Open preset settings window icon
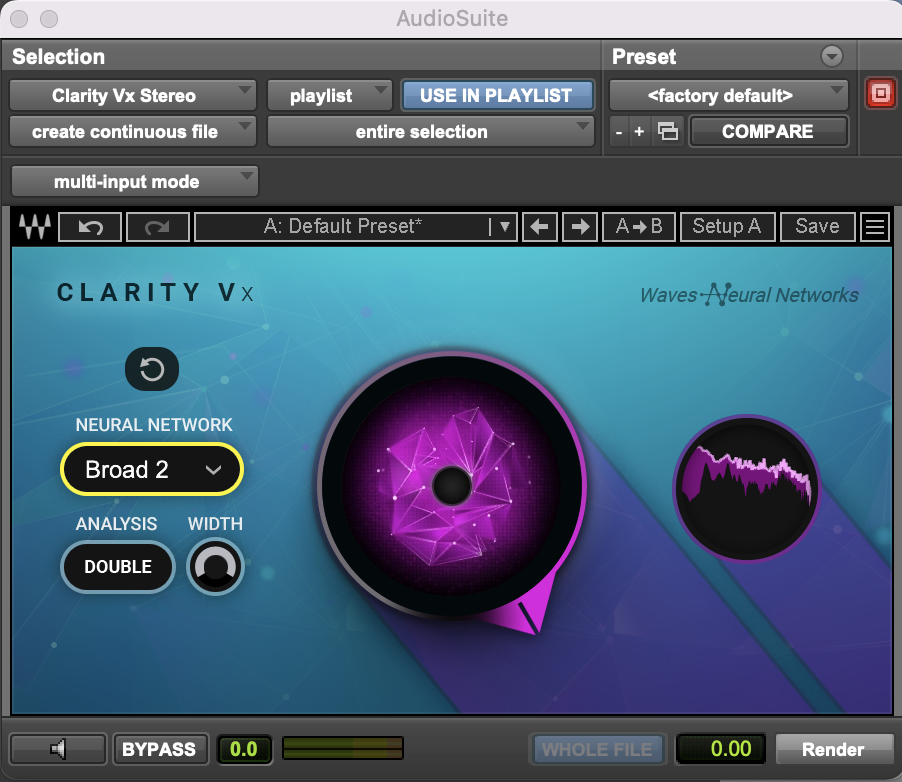Image resolution: width=902 pixels, height=782 pixels. [x=667, y=132]
